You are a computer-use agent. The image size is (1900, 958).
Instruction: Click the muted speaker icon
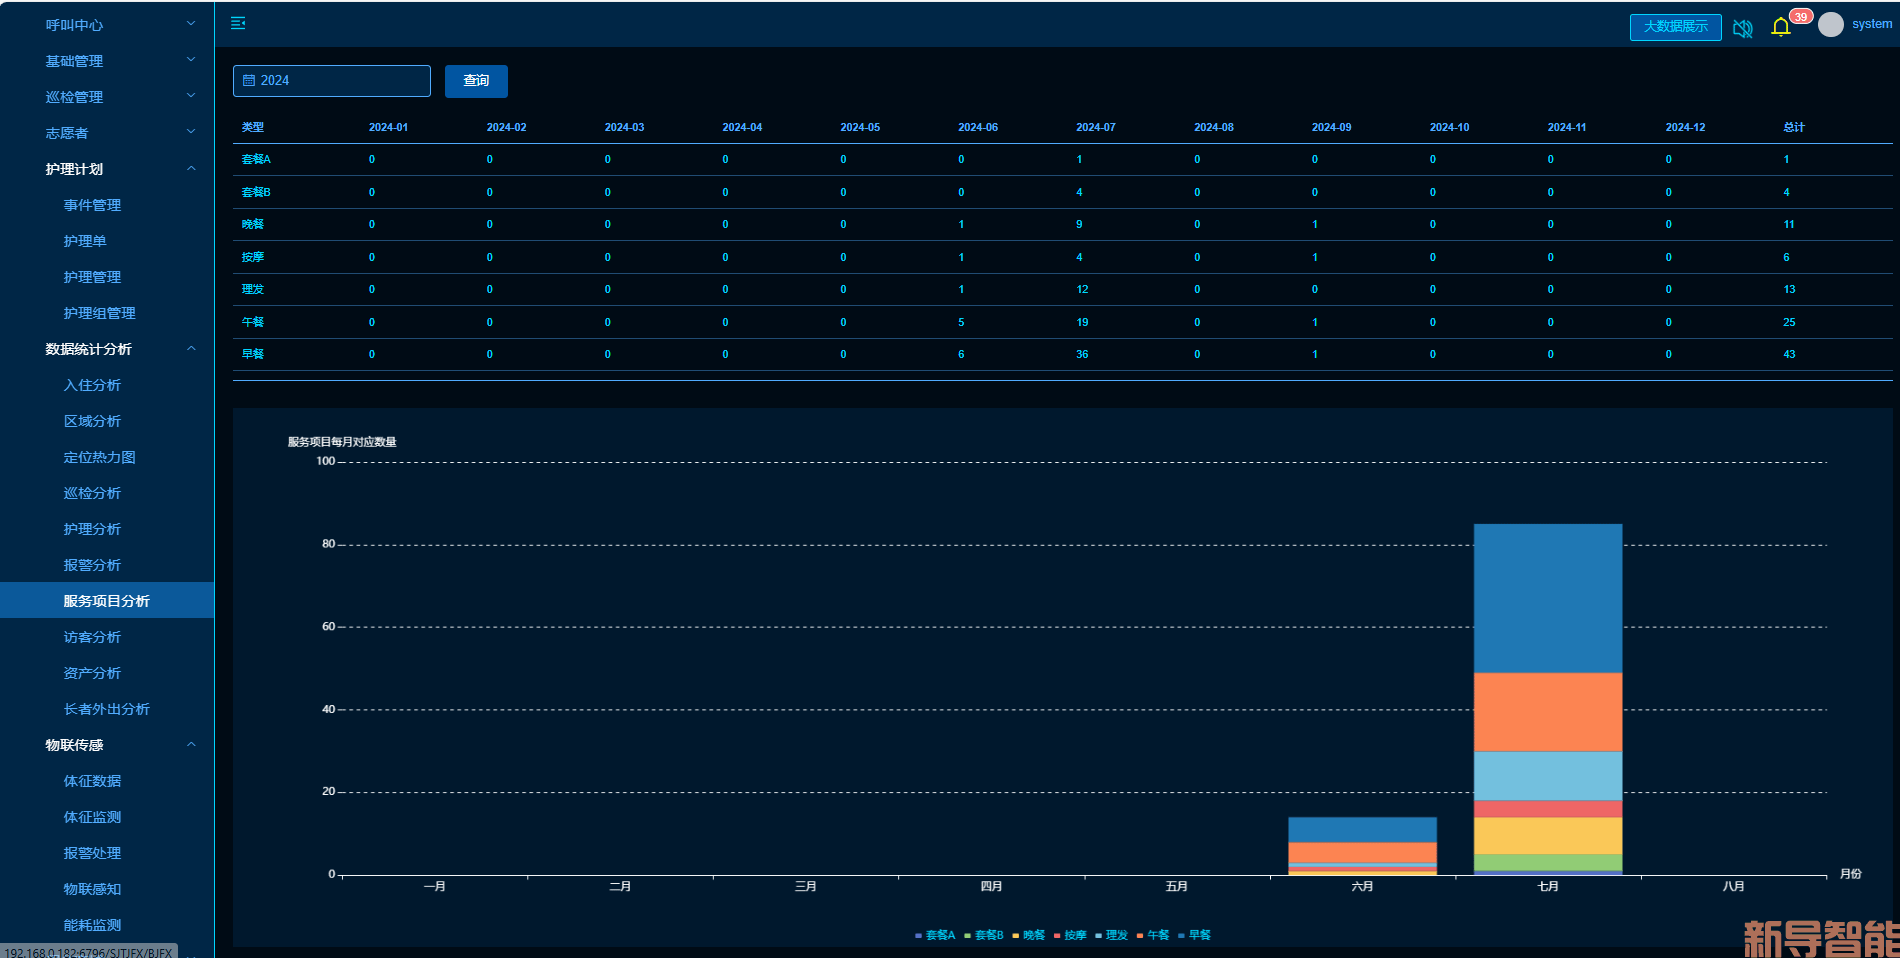(x=1742, y=28)
